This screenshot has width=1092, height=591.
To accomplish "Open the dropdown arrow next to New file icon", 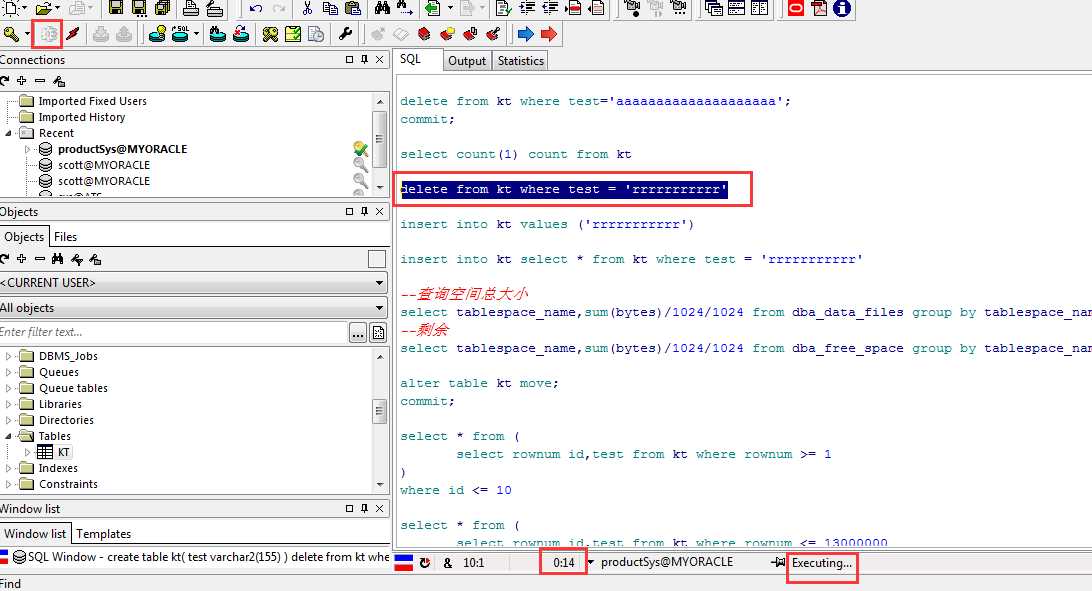I will pyautogui.click(x=24, y=8).
